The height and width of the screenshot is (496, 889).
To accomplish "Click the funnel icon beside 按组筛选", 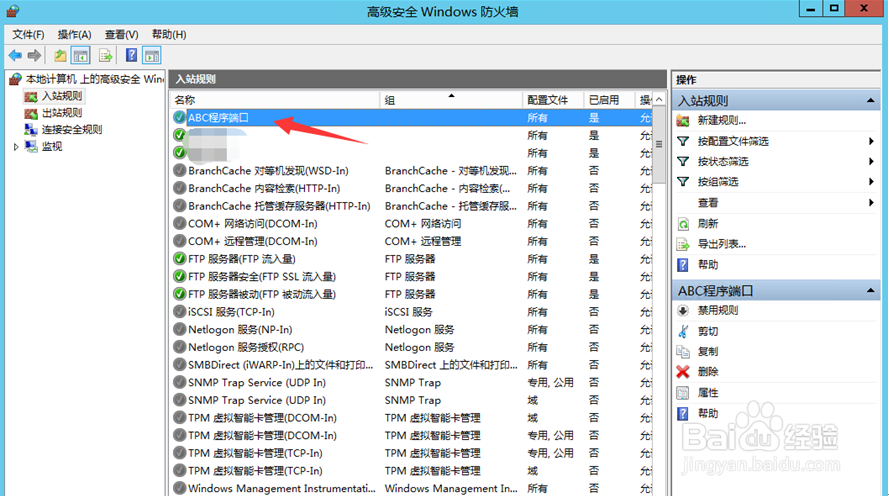I will click(683, 182).
